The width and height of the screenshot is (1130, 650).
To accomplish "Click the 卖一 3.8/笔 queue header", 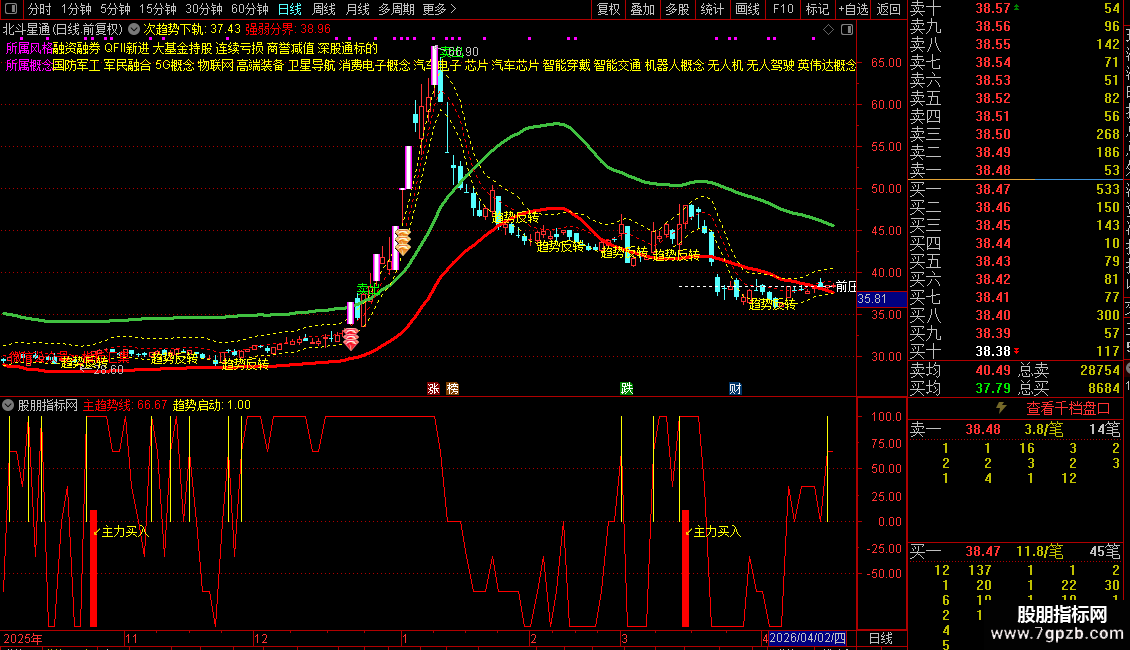I will point(1015,429).
